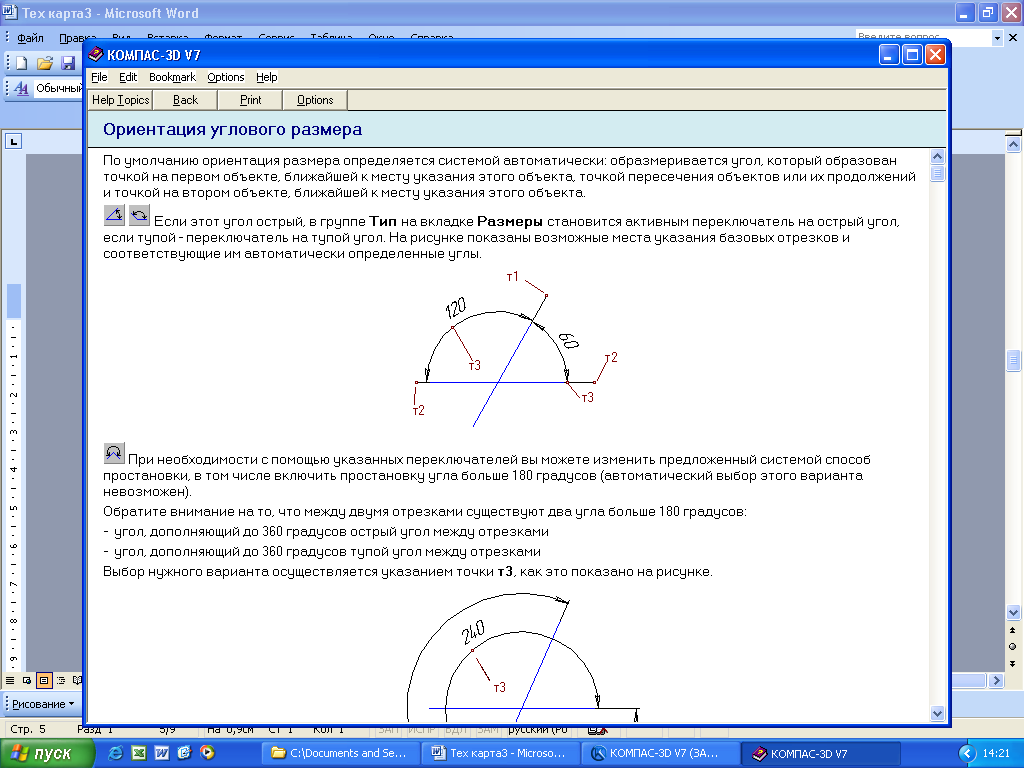The width and height of the screenshot is (1024, 768).
Task: Click the Options button in help toolbar
Action: tap(315, 100)
